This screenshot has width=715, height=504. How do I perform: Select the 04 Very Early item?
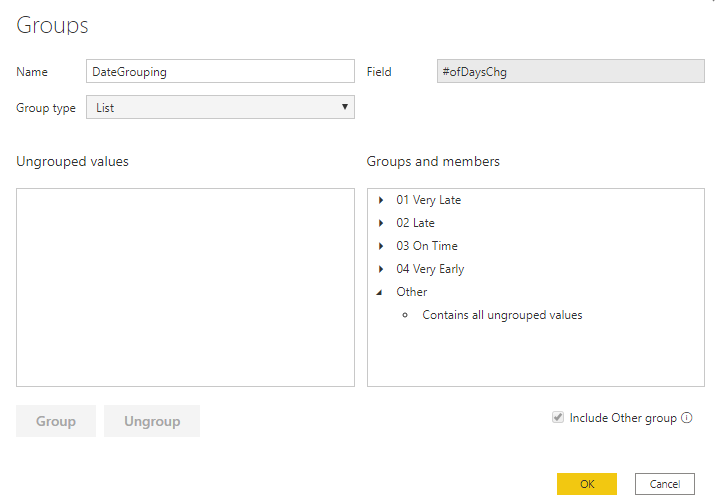click(x=430, y=269)
